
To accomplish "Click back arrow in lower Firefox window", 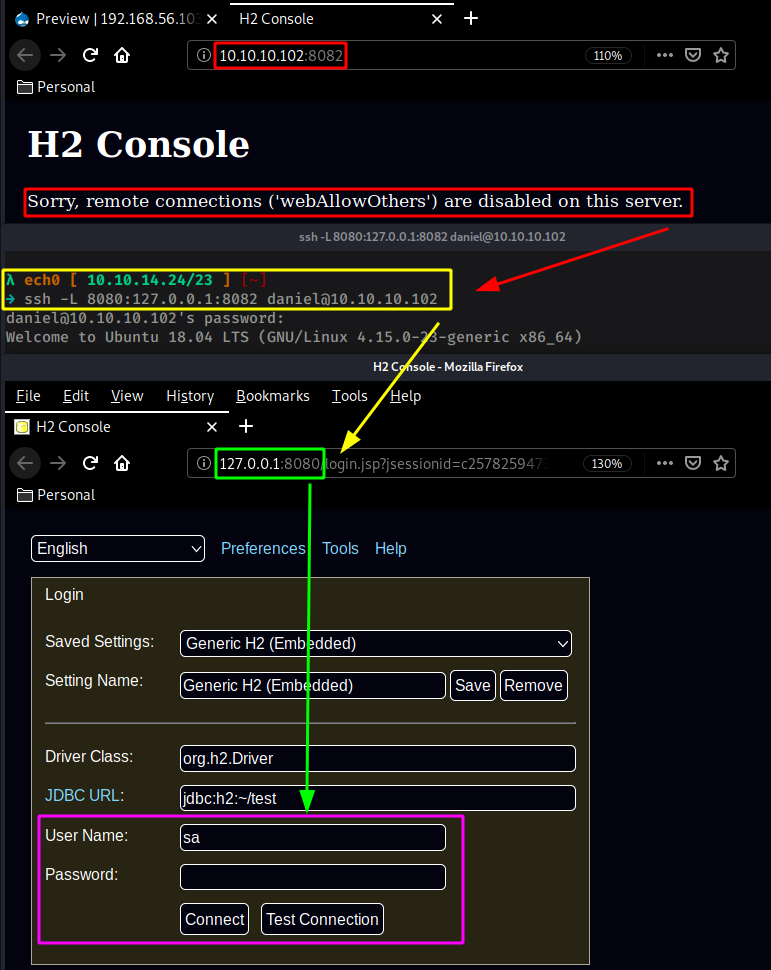I will pyautogui.click(x=25, y=463).
